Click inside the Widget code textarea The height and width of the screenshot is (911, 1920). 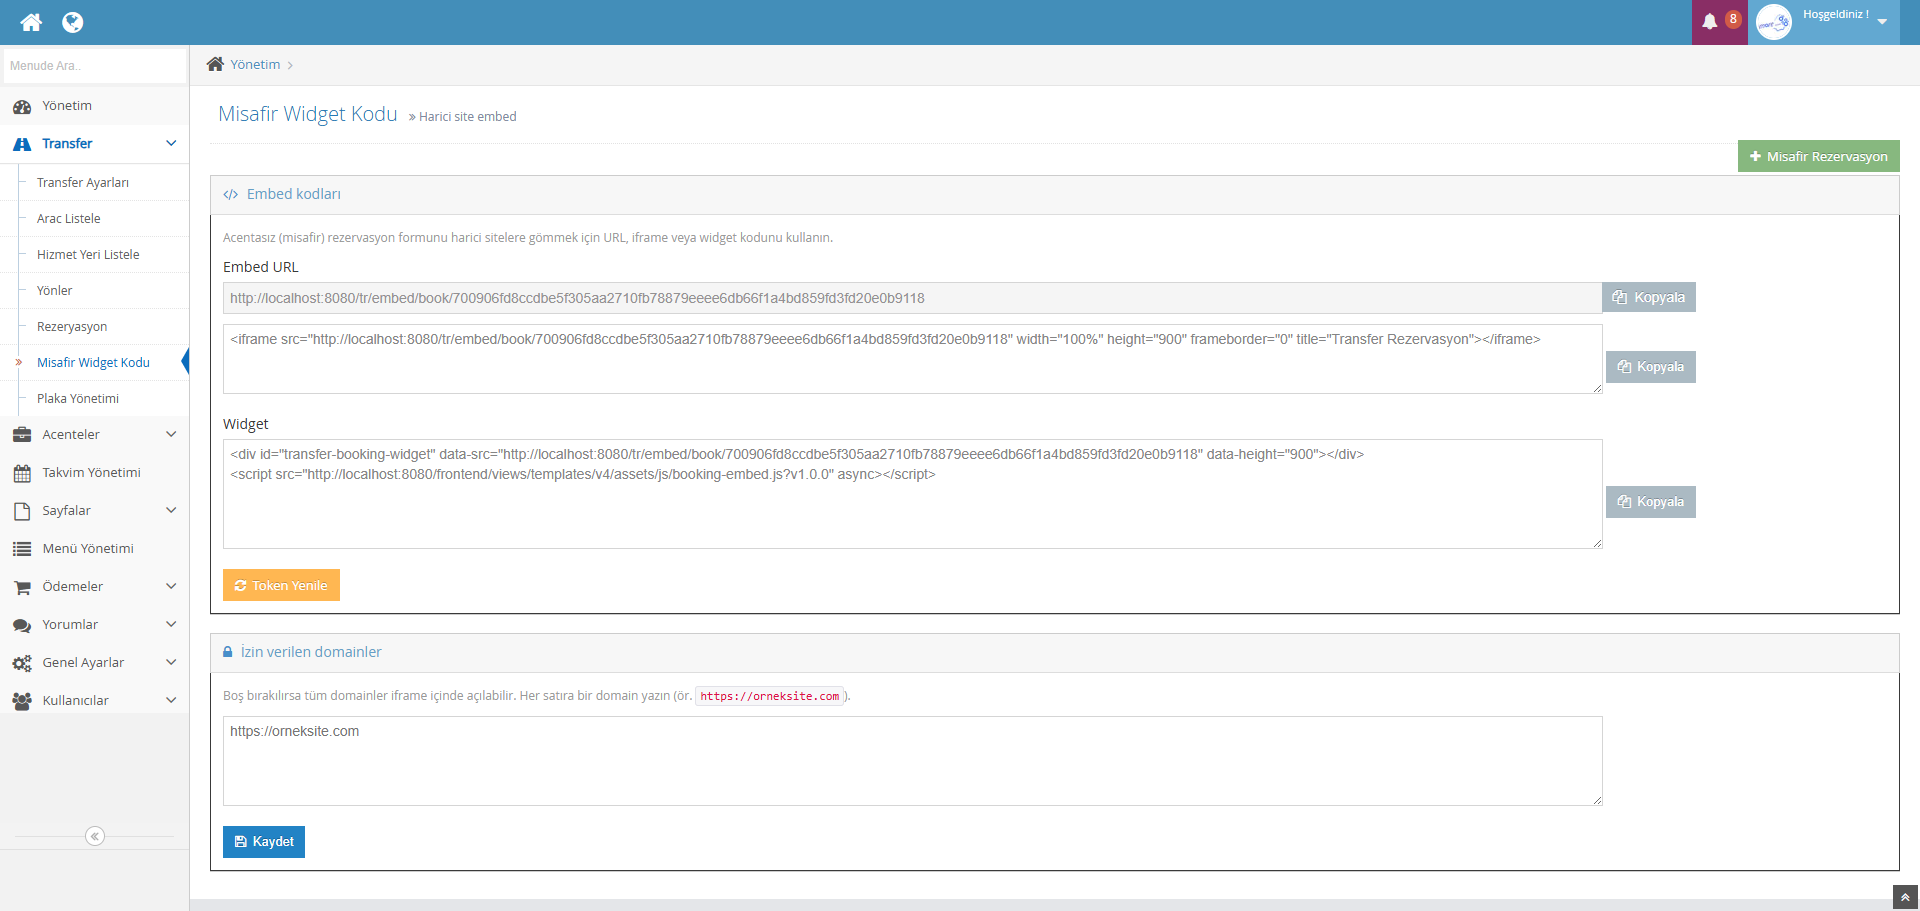[x=912, y=494]
